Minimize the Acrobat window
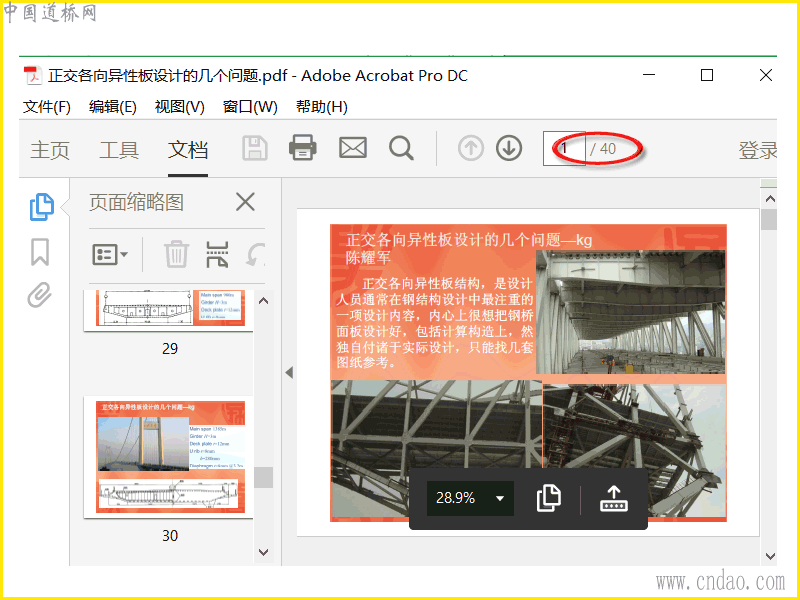 click(649, 74)
